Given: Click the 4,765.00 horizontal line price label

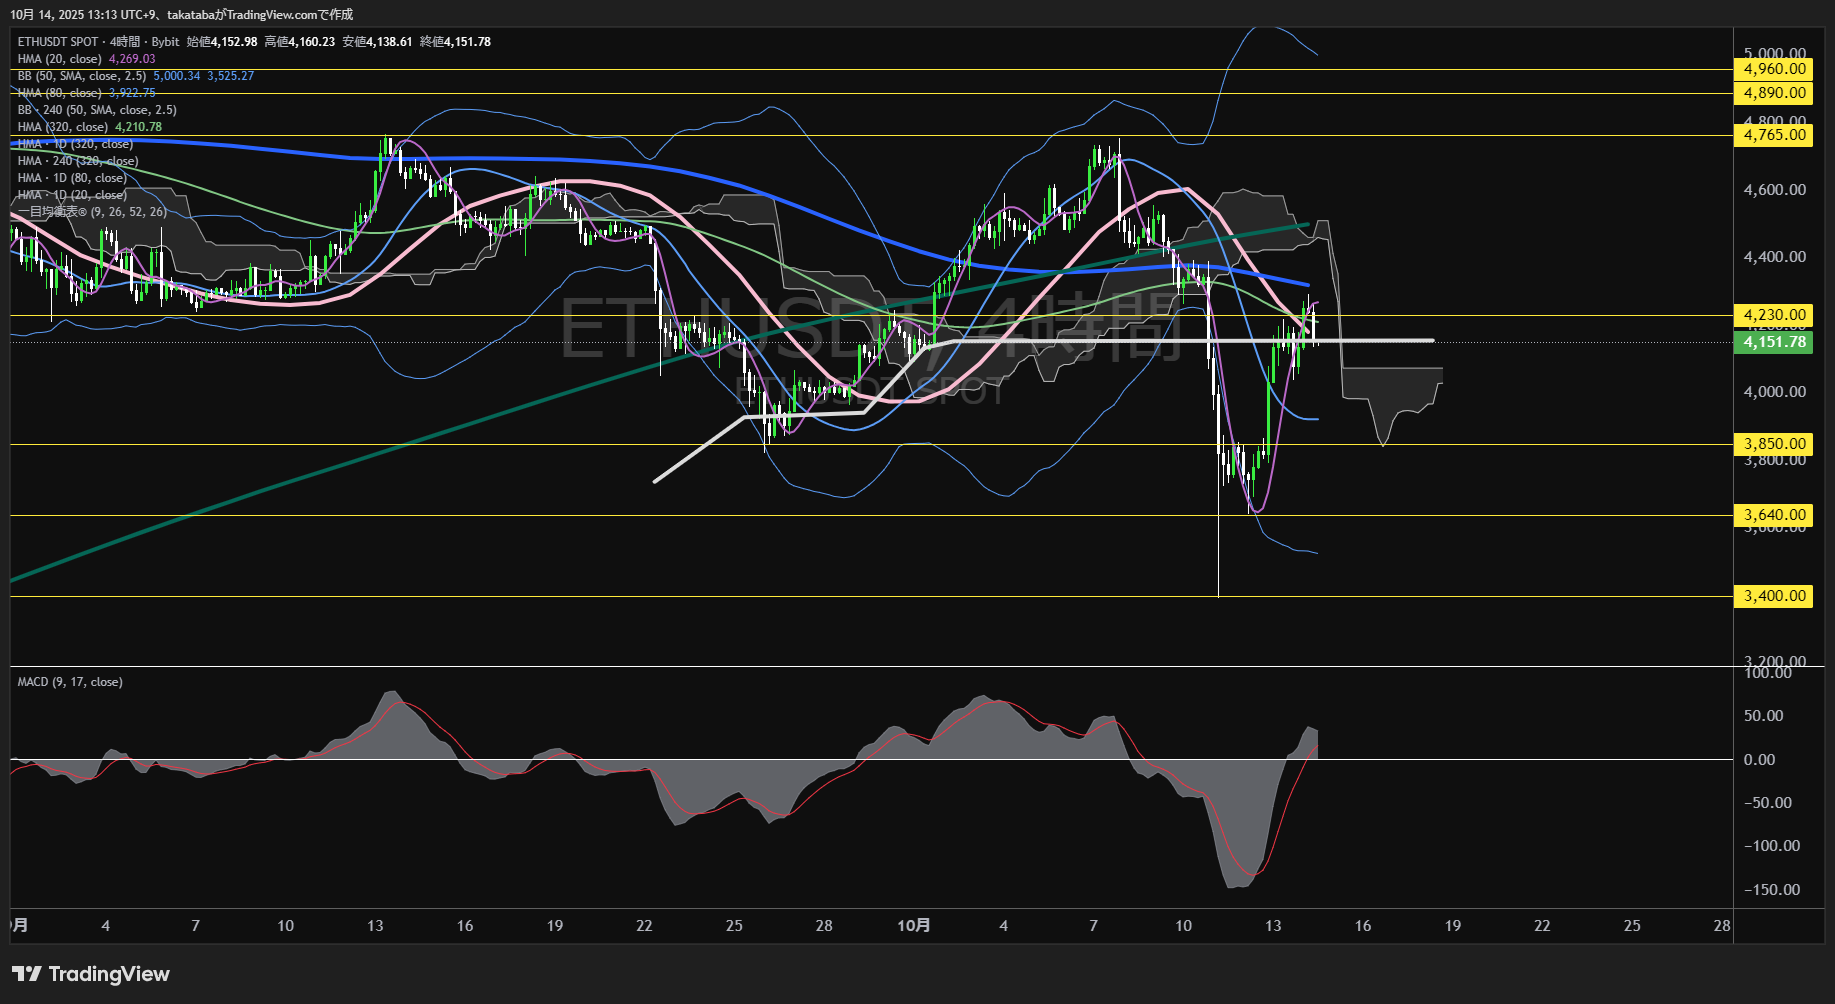Looking at the screenshot, I should pos(1774,135).
